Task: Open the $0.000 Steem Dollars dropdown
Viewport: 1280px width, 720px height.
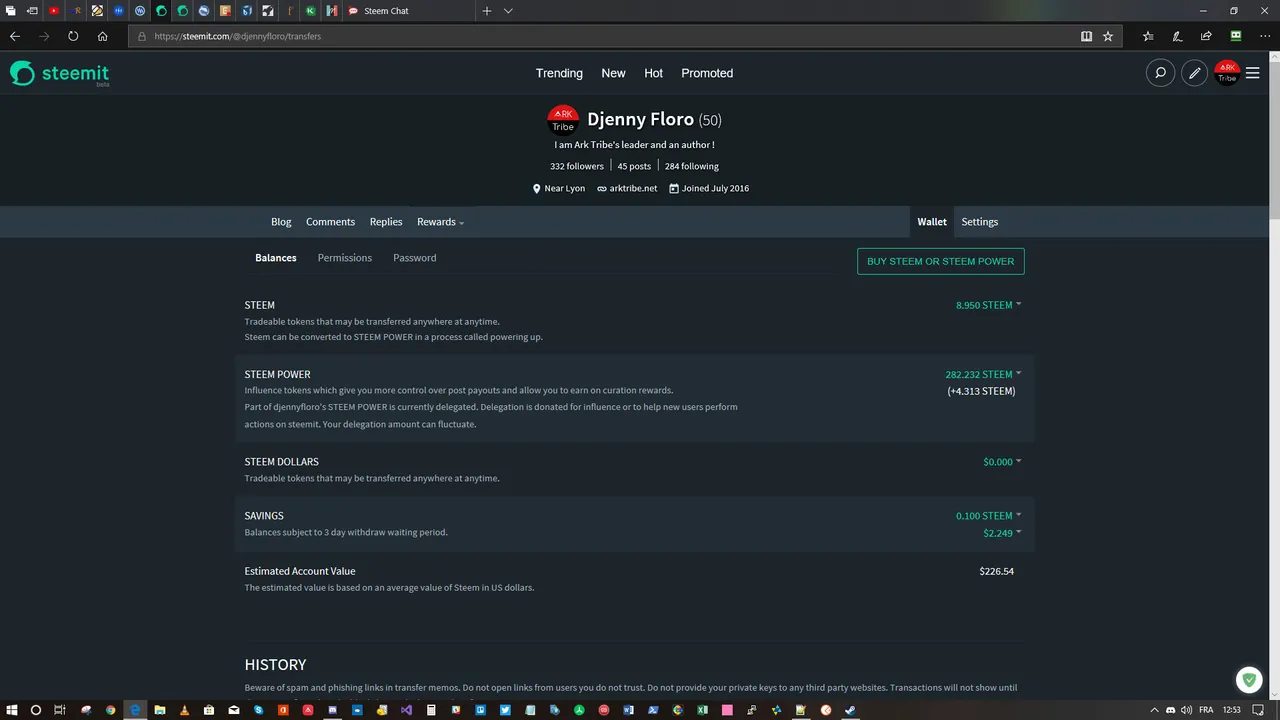Action: click(x=1002, y=462)
